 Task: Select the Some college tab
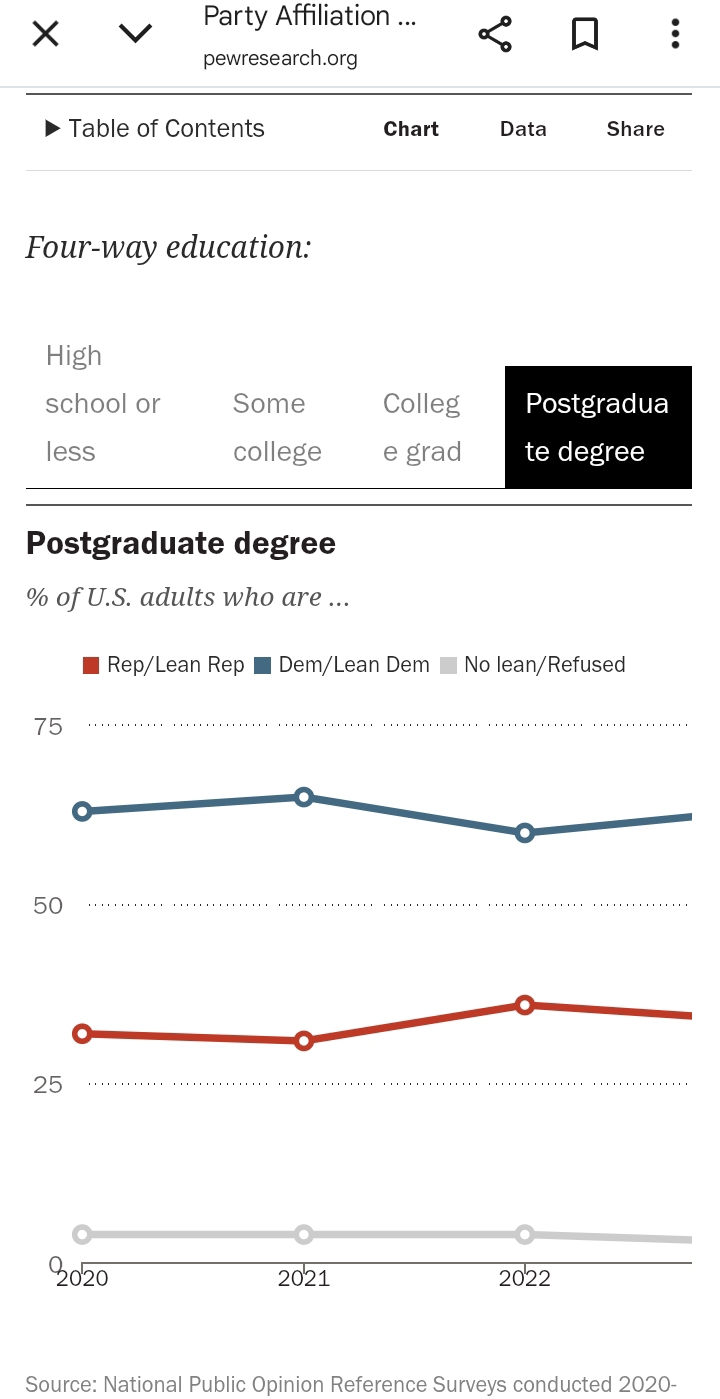pyautogui.click(x=277, y=428)
